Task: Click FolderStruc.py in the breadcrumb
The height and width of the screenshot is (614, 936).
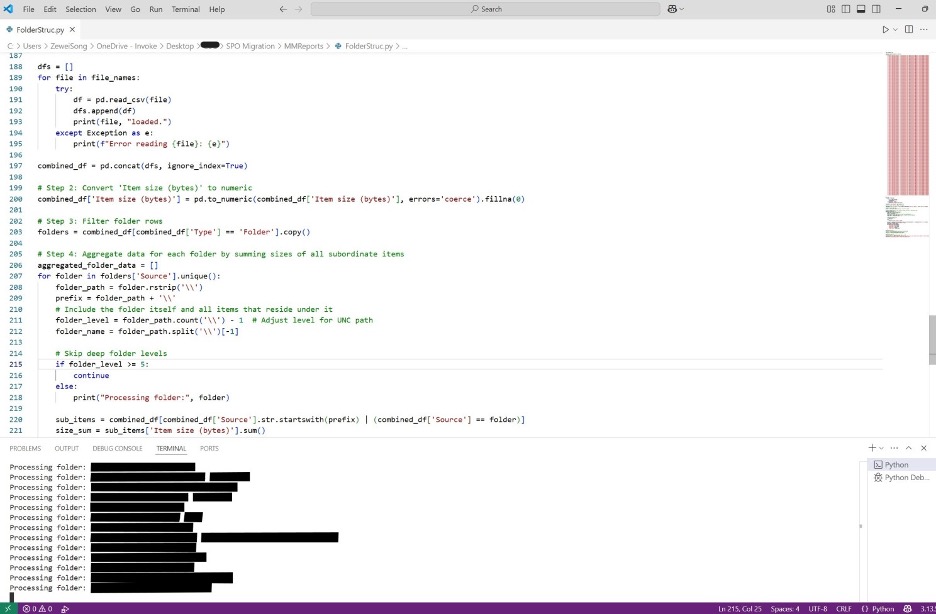Action: (369, 46)
